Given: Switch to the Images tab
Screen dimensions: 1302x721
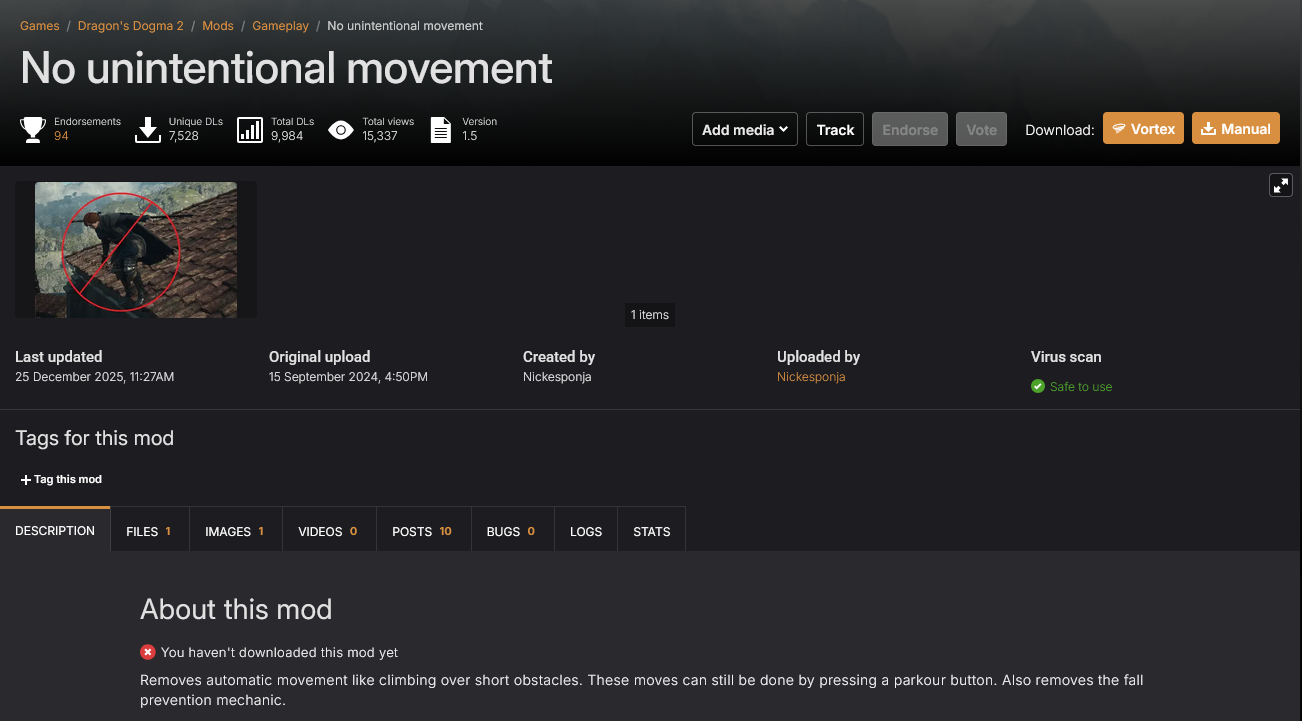Looking at the screenshot, I should pyautogui.click(x=234, y=531).
